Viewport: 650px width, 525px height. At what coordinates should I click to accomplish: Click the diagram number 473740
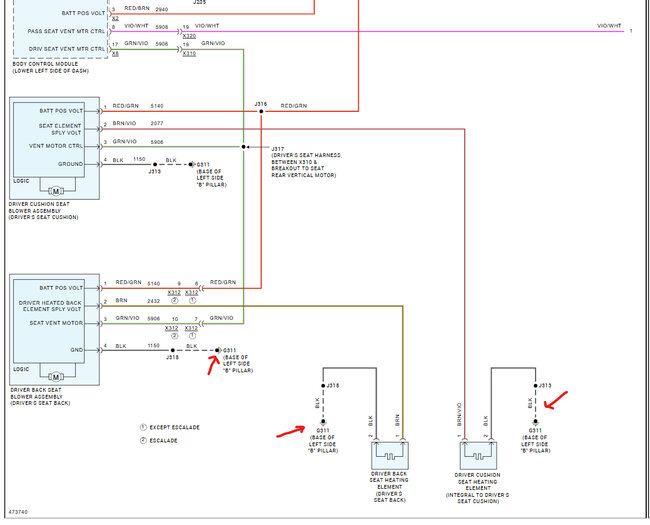tap(18, 512)
